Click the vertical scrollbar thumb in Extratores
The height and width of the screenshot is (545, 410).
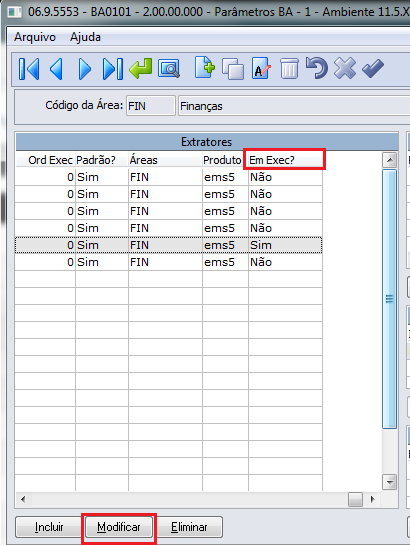tap(390, 299)
